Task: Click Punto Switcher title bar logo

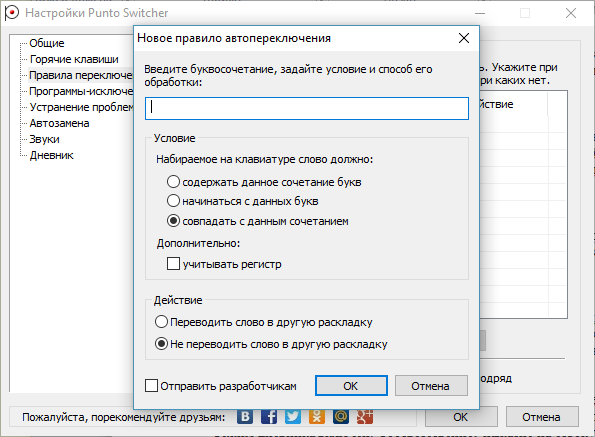Action: click(x=11, y=13)
